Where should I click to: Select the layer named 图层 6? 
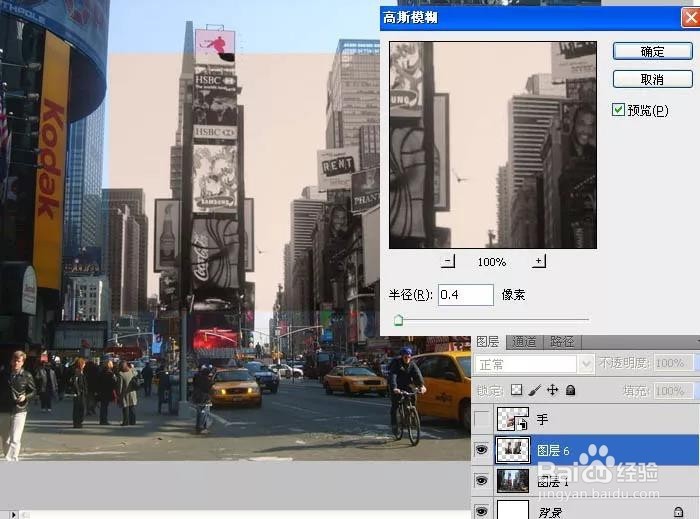[553, 450]
